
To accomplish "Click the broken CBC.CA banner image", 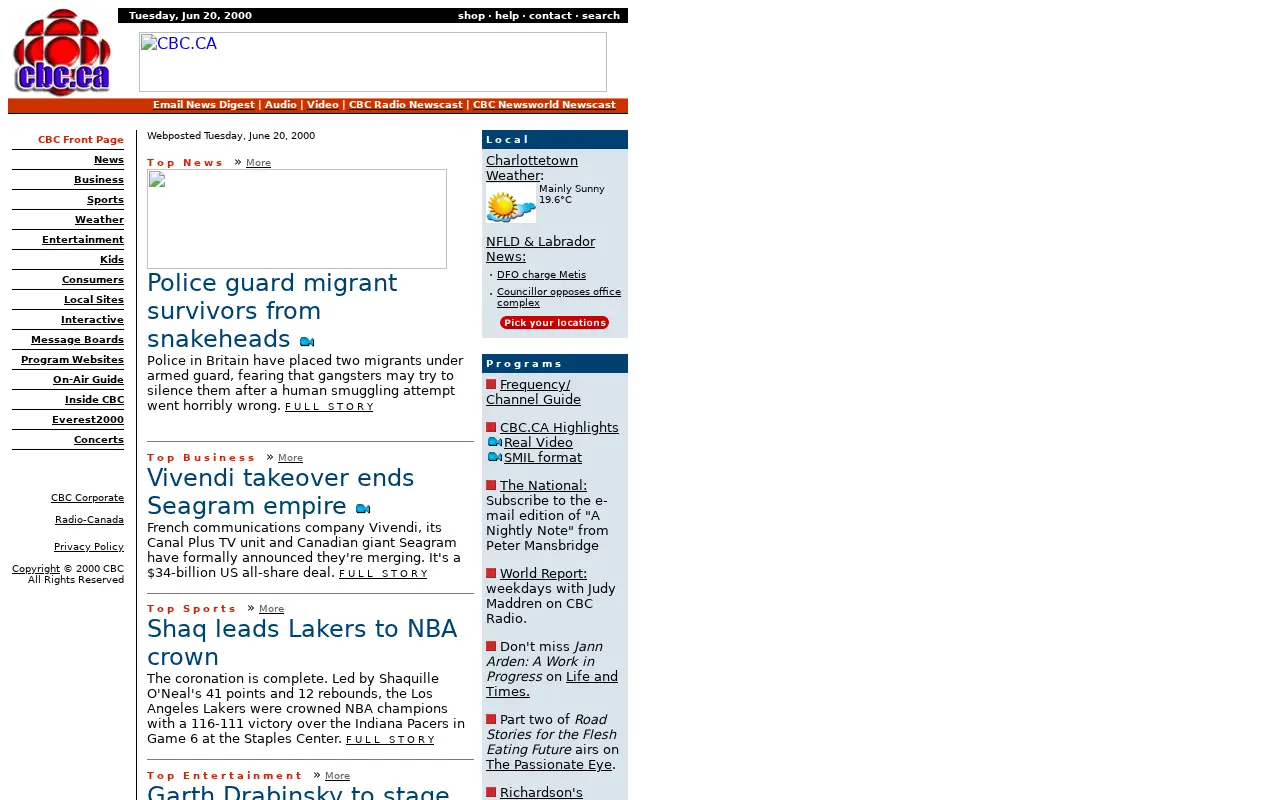I will pos(373,62).
